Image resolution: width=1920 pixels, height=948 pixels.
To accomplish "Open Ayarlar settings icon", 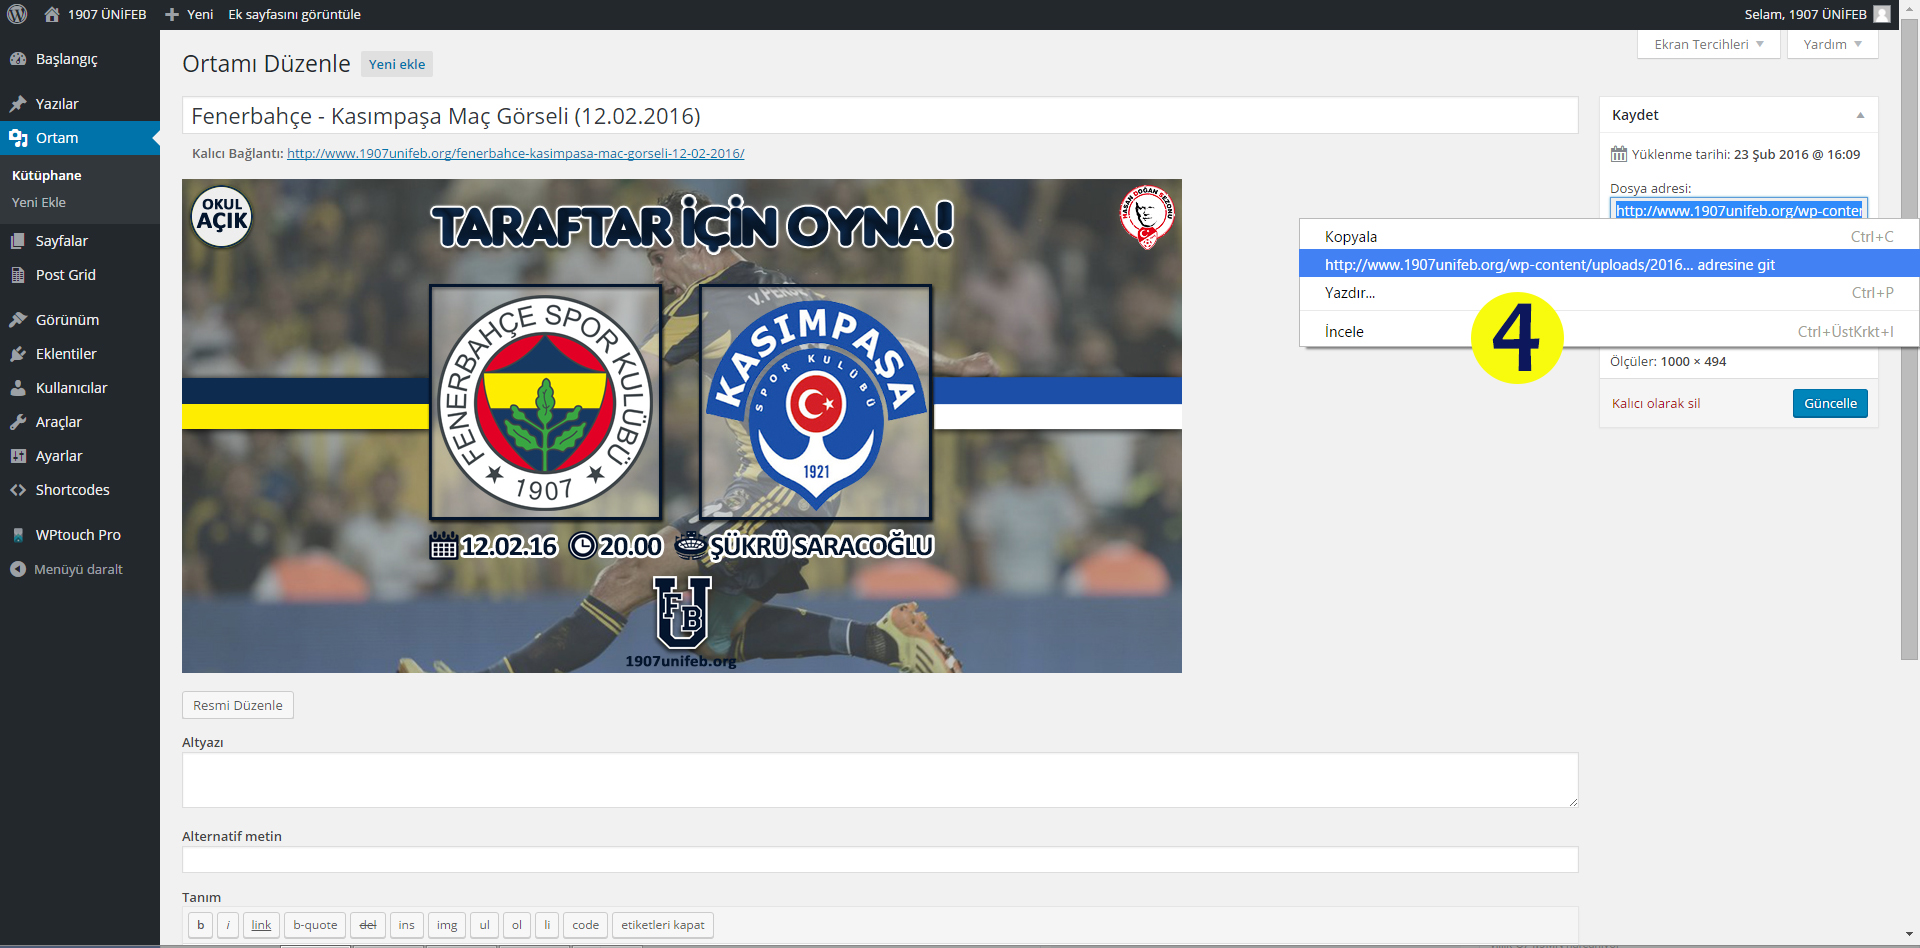I will click(x=18, y=456).
